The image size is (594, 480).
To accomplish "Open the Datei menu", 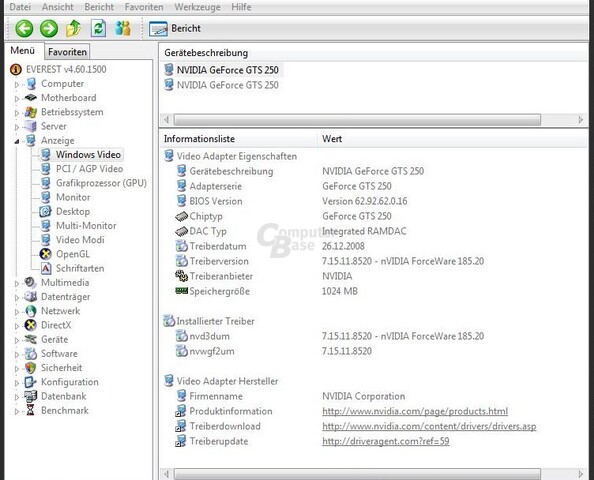I will click(x=20, y=7).
